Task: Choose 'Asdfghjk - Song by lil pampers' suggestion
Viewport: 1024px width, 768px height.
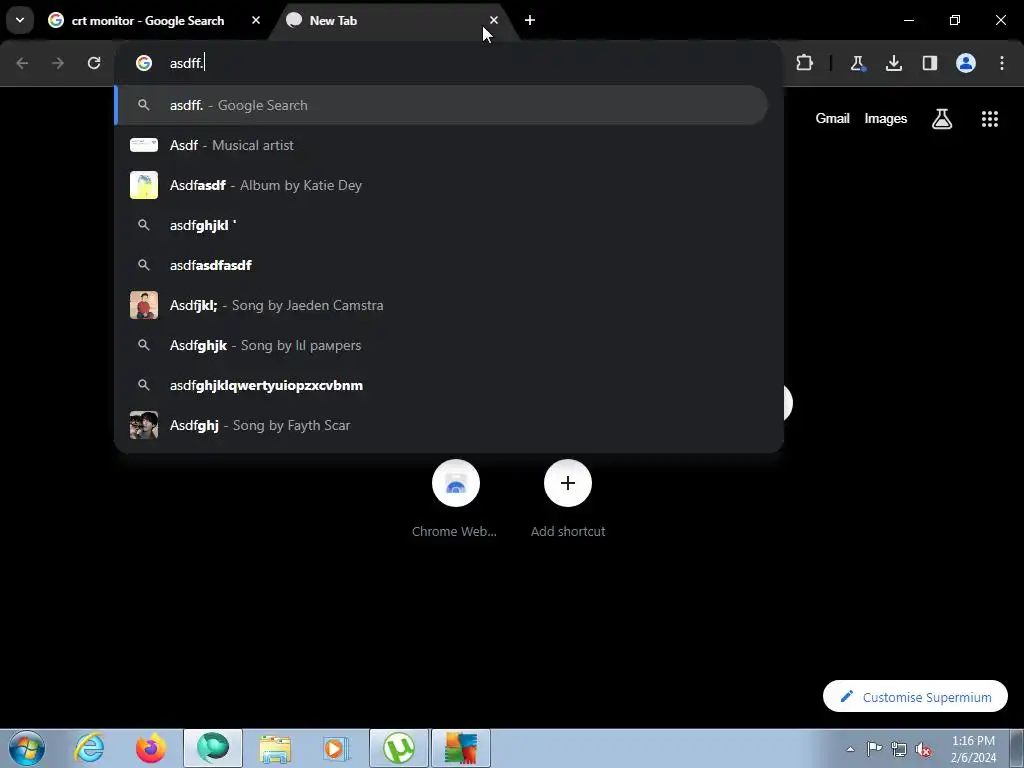Action: [441, 345]
